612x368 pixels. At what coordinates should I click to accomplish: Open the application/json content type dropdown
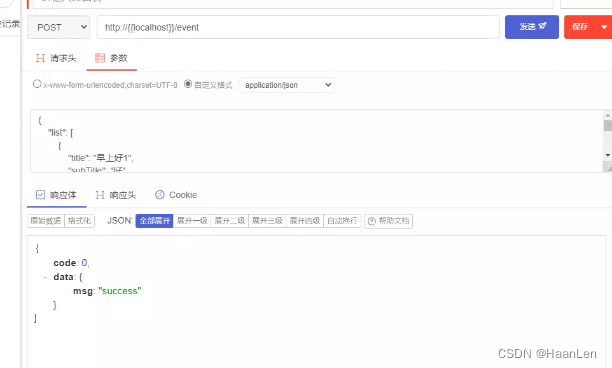(x=287, y=85)
